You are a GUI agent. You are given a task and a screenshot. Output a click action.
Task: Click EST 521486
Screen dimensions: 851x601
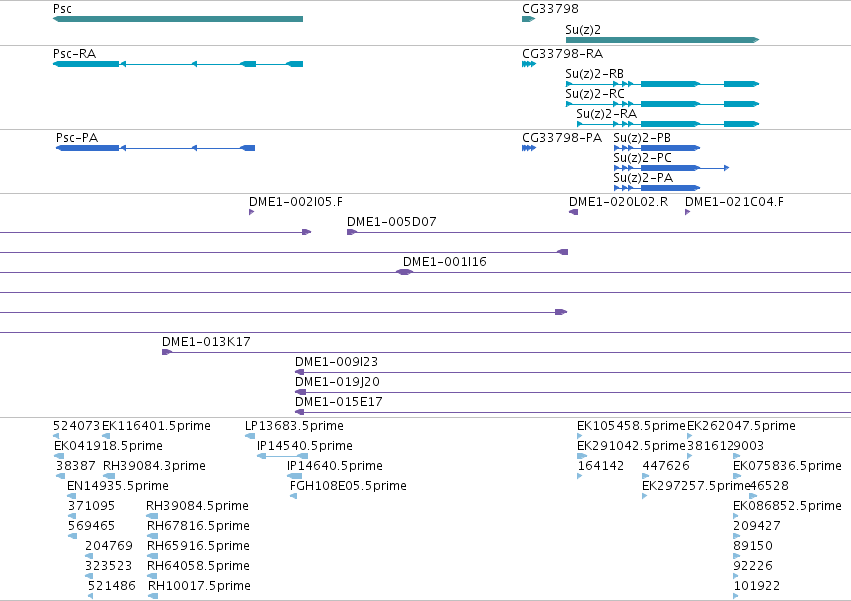coord(111,586)
